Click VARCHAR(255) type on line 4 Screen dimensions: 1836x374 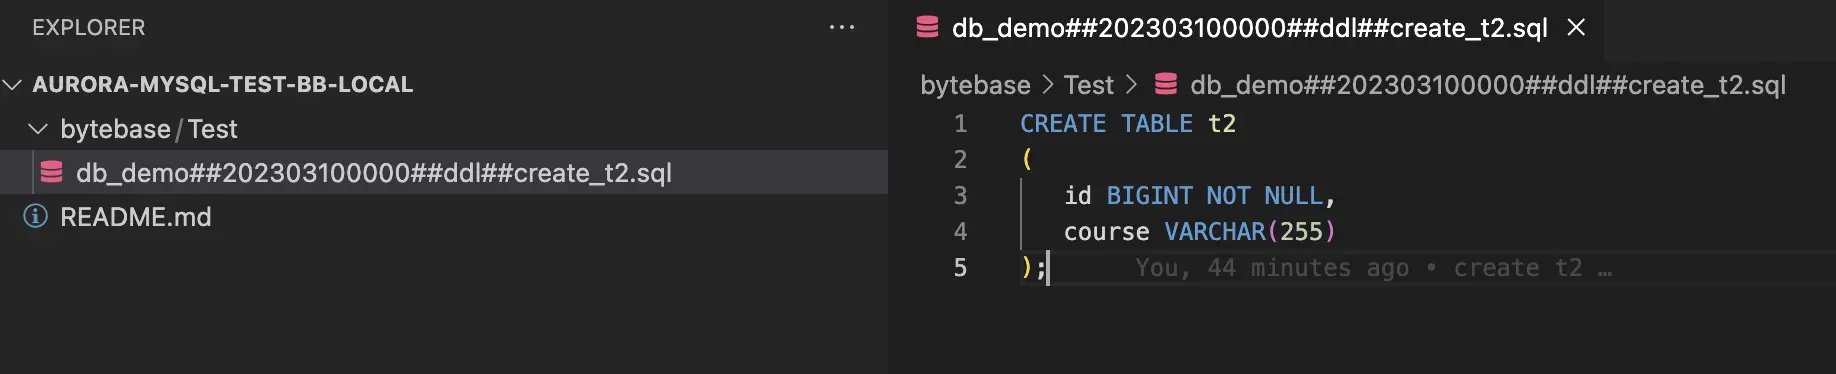1250,232
